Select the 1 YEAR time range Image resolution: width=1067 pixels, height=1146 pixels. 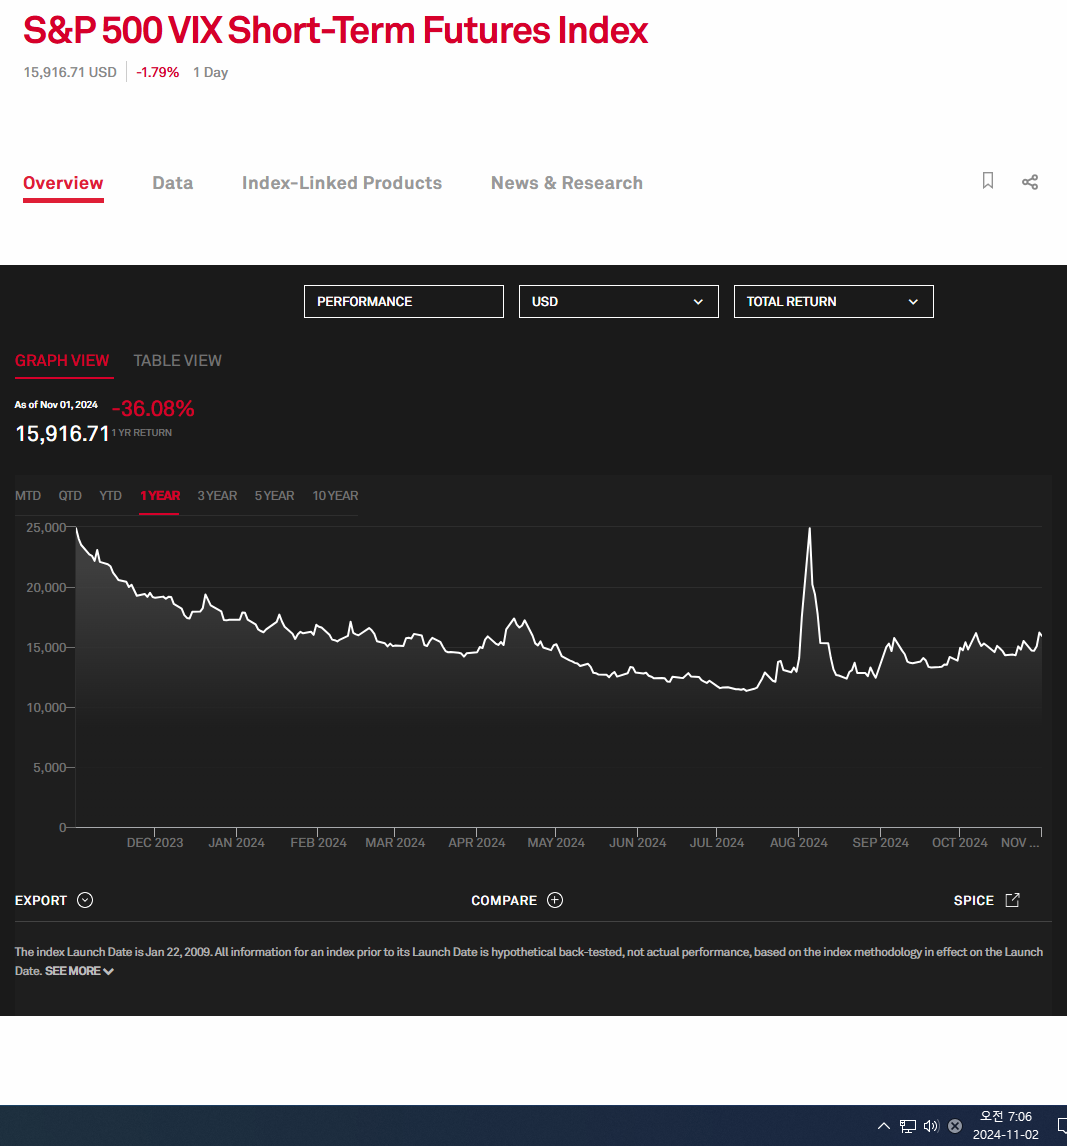[160, 496]
